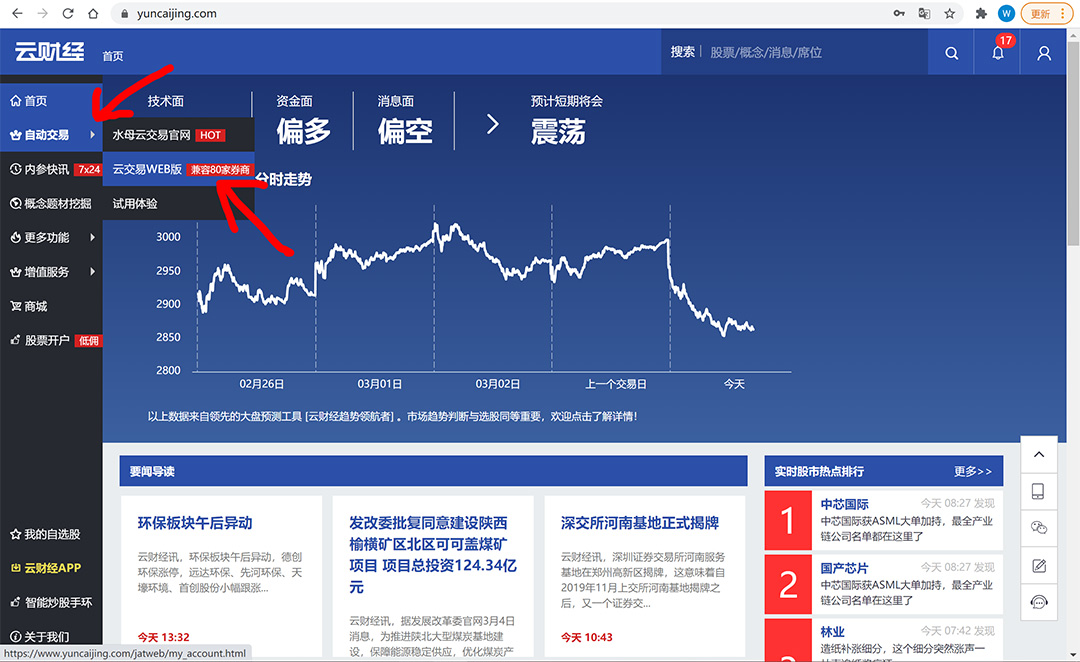Go to the browser home page icon
Screen dimensions: 1080x662
pos(93,13)
